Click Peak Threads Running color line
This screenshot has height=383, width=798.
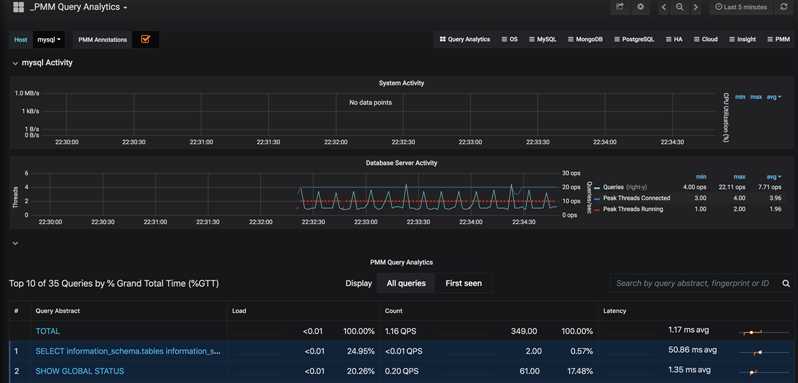[x=597, y=210]
